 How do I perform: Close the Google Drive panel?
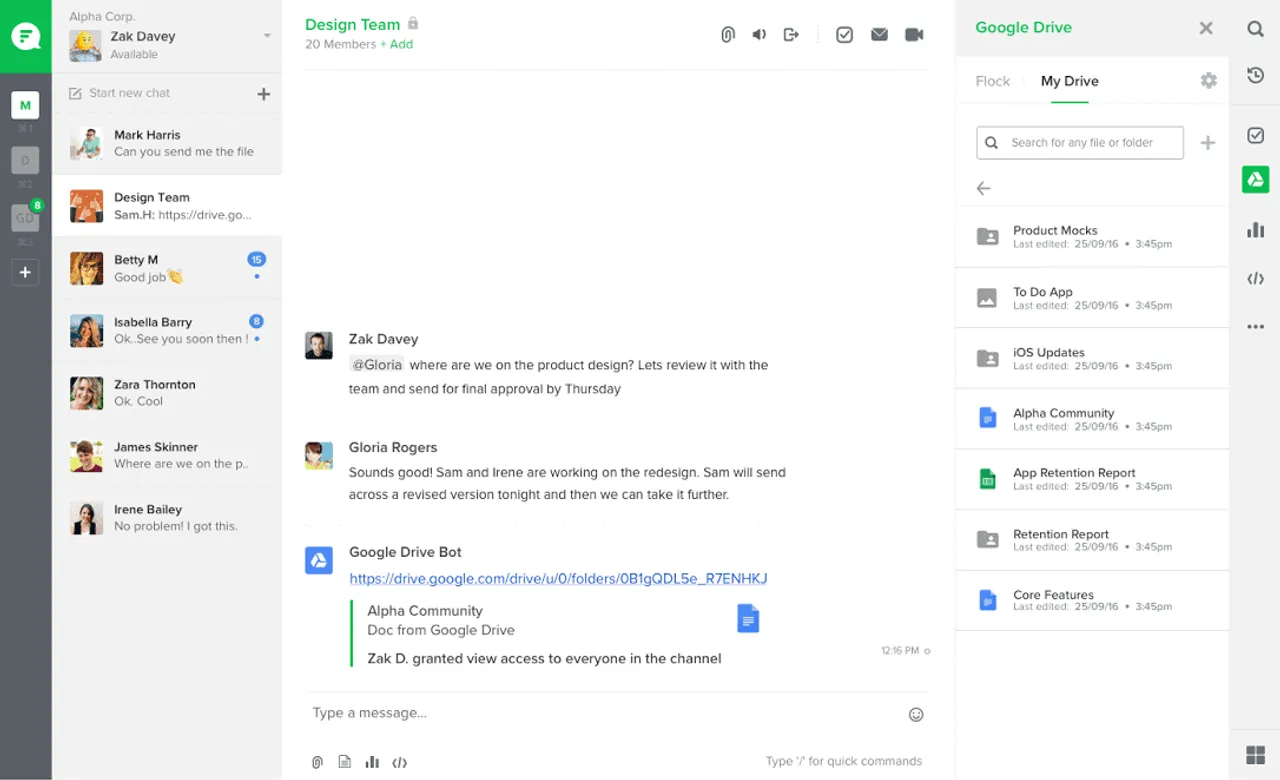click(x=1206, y=28)
